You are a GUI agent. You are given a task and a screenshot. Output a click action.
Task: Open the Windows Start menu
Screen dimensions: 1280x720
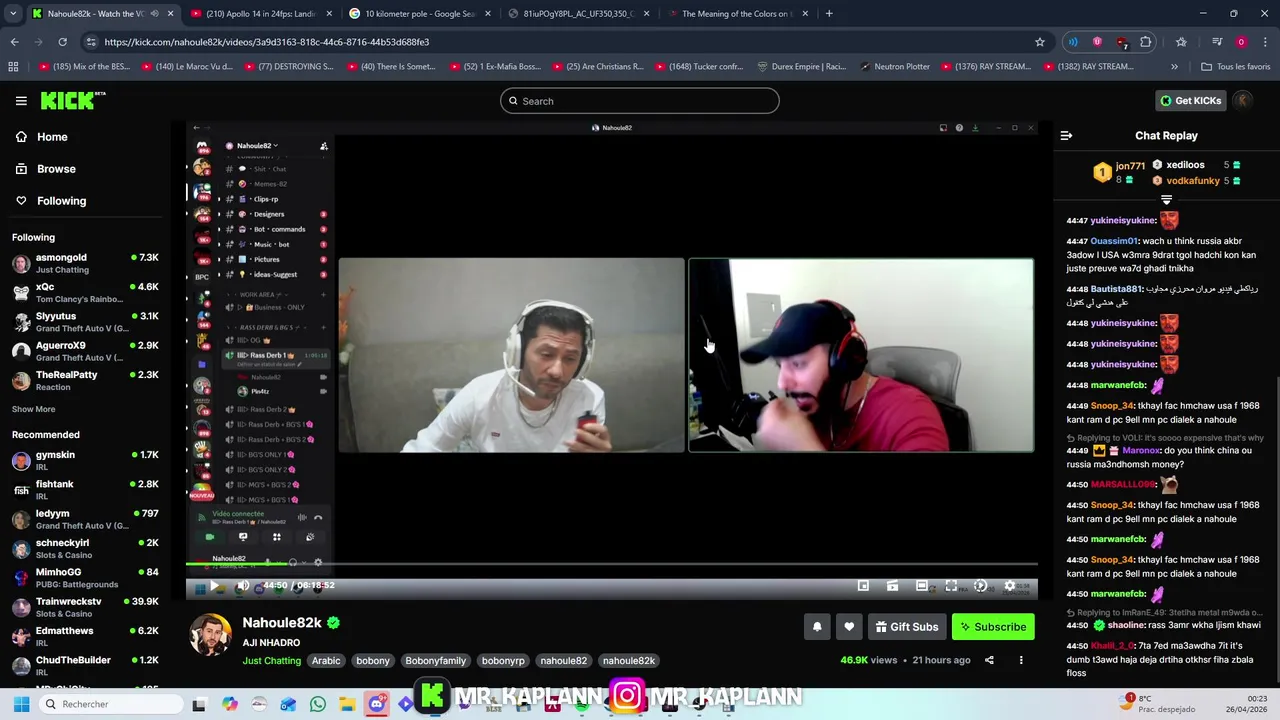tap(21, 704)
